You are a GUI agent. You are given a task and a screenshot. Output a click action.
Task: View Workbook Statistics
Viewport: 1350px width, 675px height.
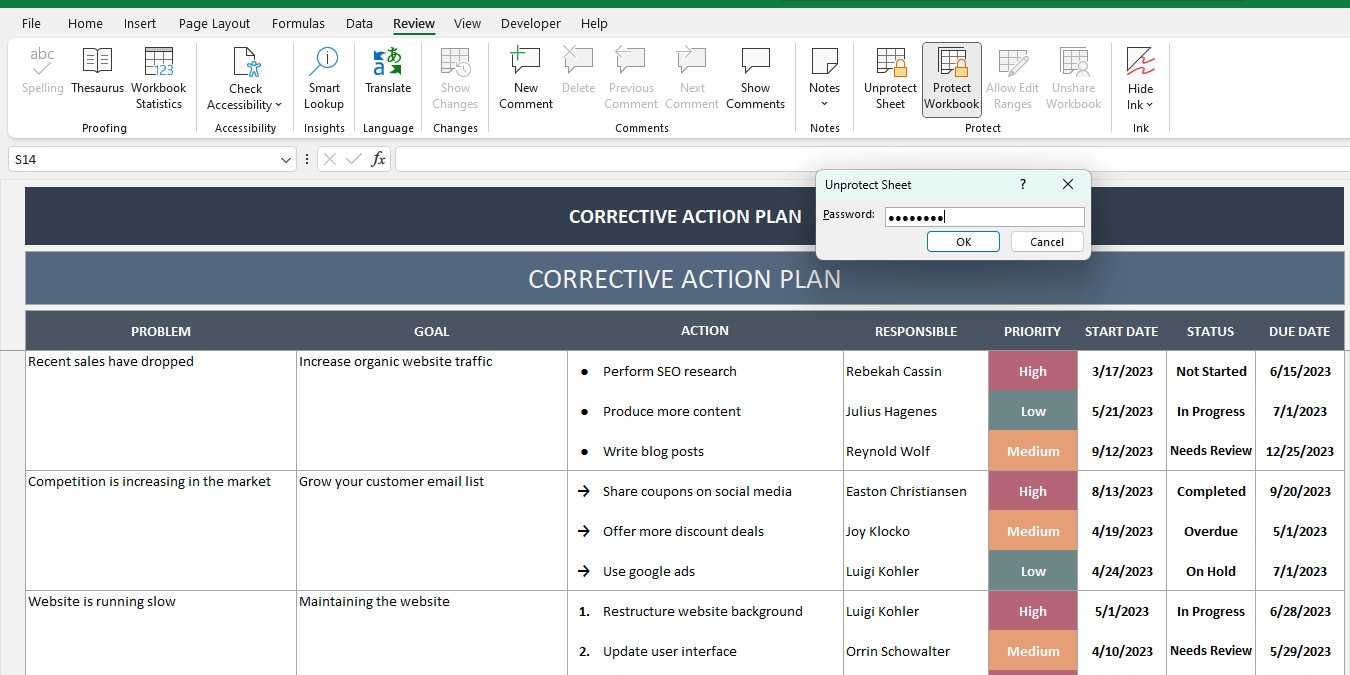[158, 78]
